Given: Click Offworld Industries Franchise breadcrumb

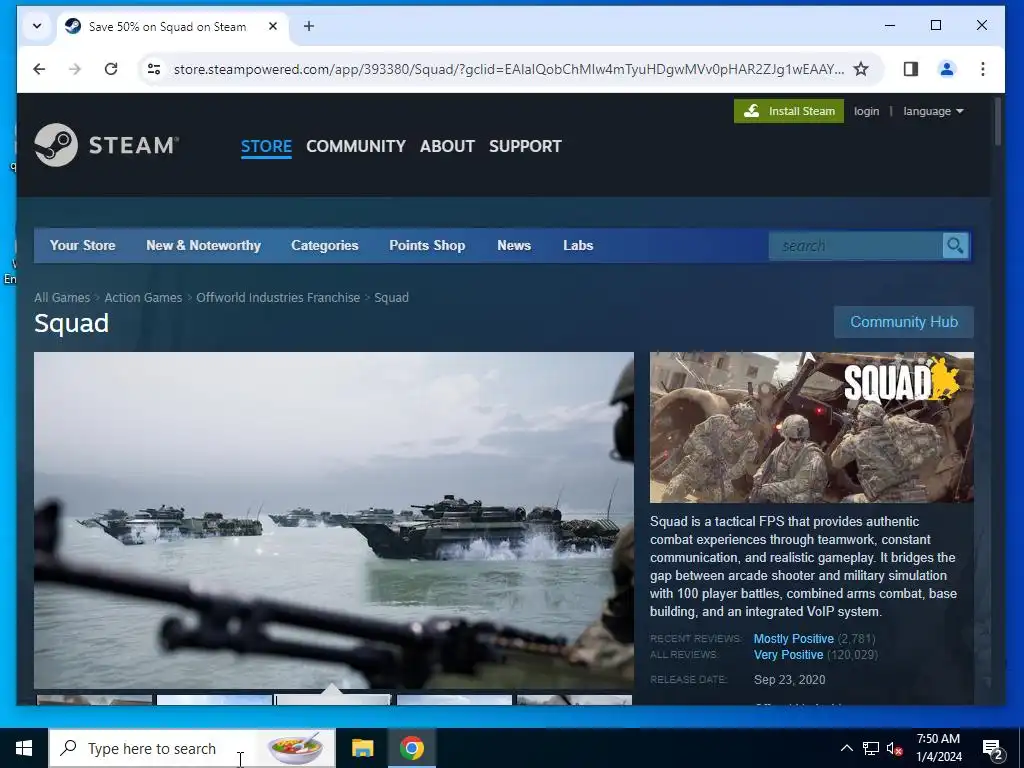Looking at the screenshot, I should point(278,298).
